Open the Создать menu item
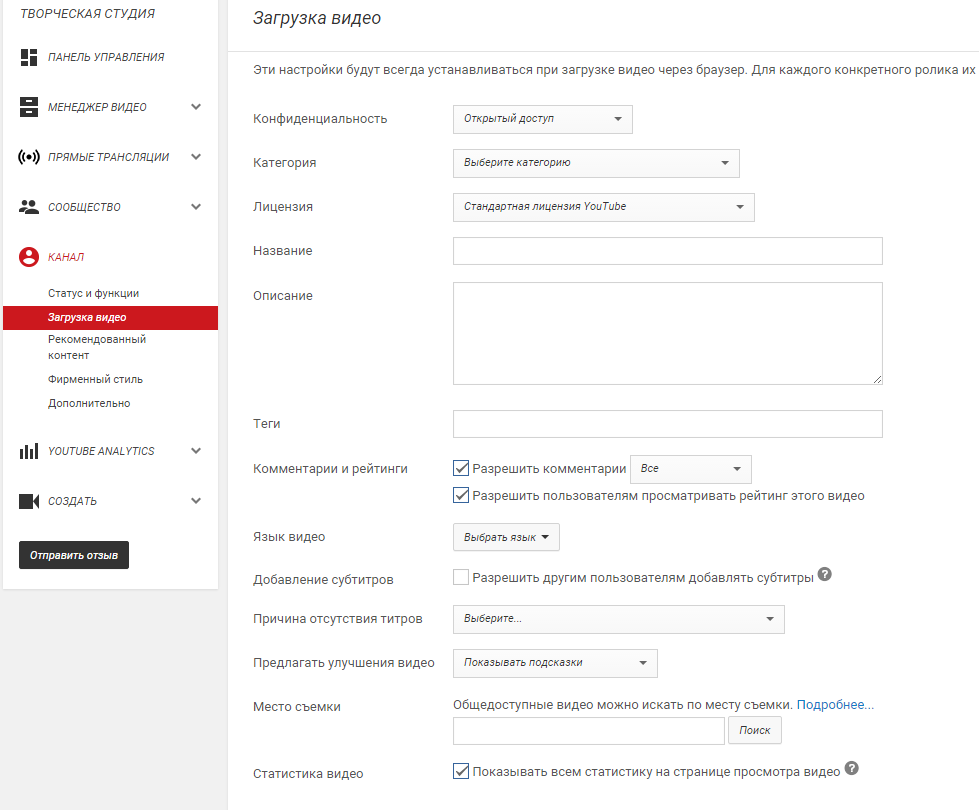979x810 pixels. (72, 501)
